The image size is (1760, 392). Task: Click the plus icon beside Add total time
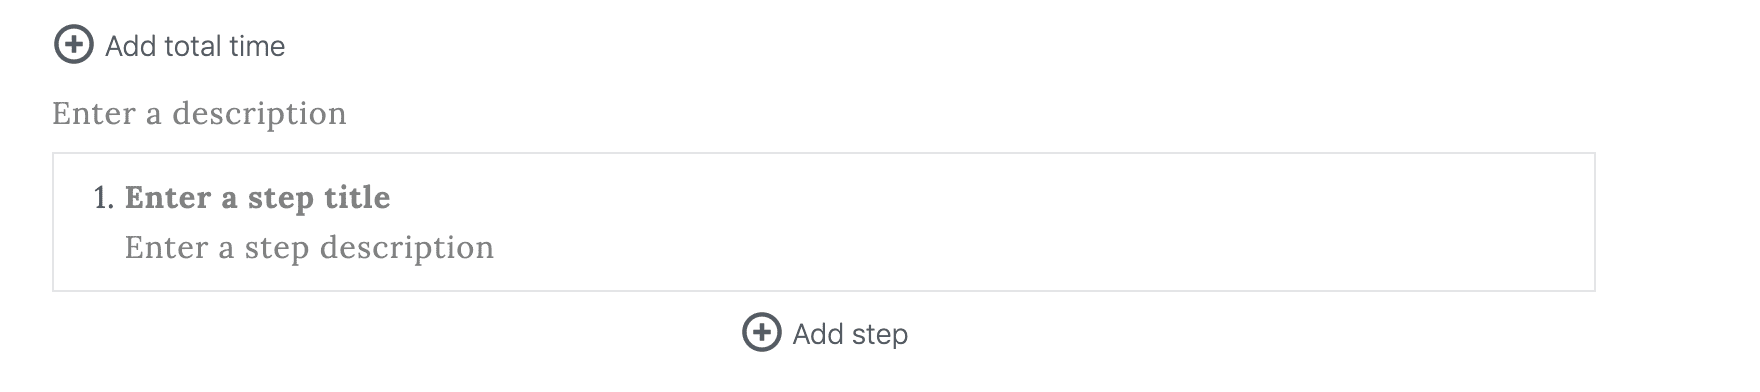point(73,45)
